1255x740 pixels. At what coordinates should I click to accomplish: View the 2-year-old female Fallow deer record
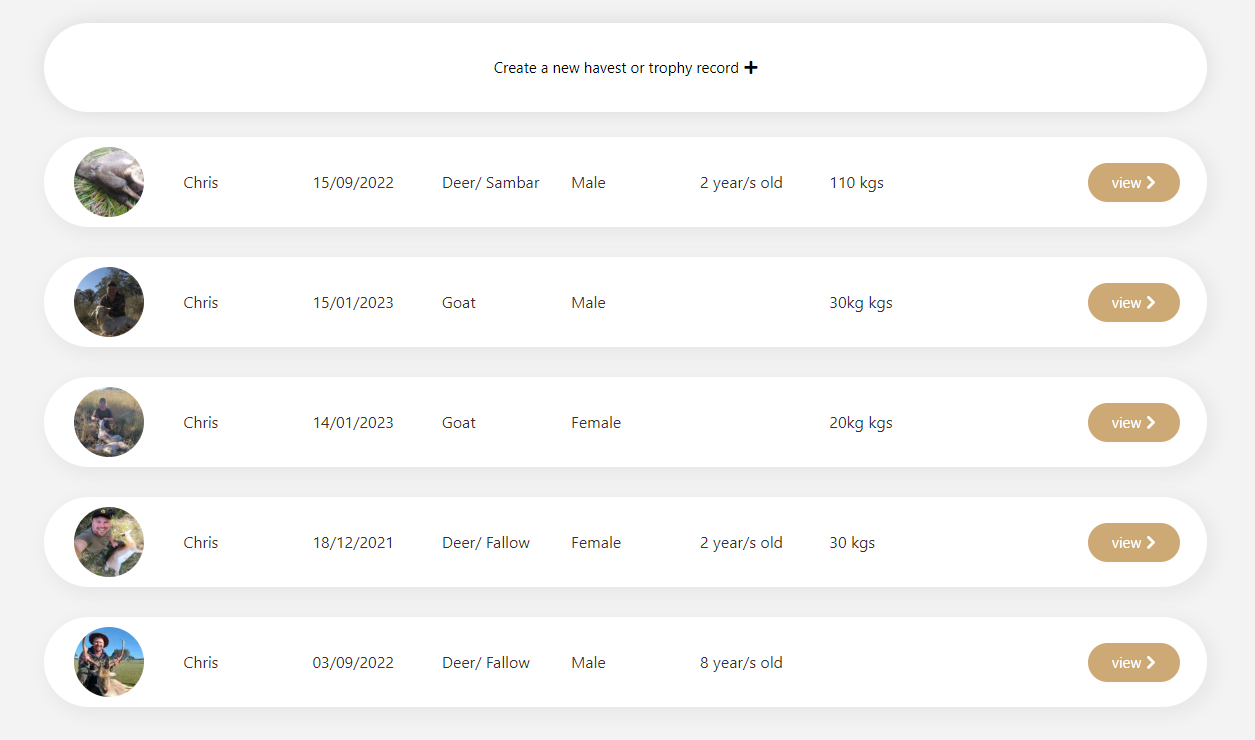tap(1133, 542)
